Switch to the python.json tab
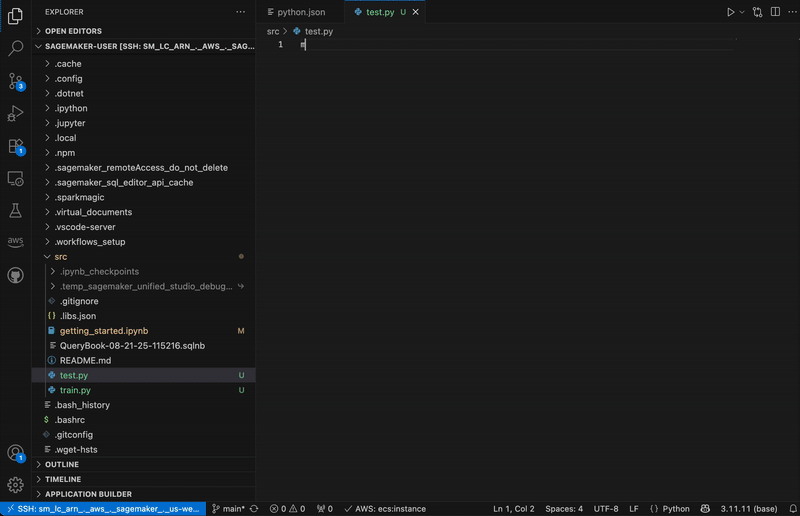This screenshot has width=800, height=516. click(300, 12)
